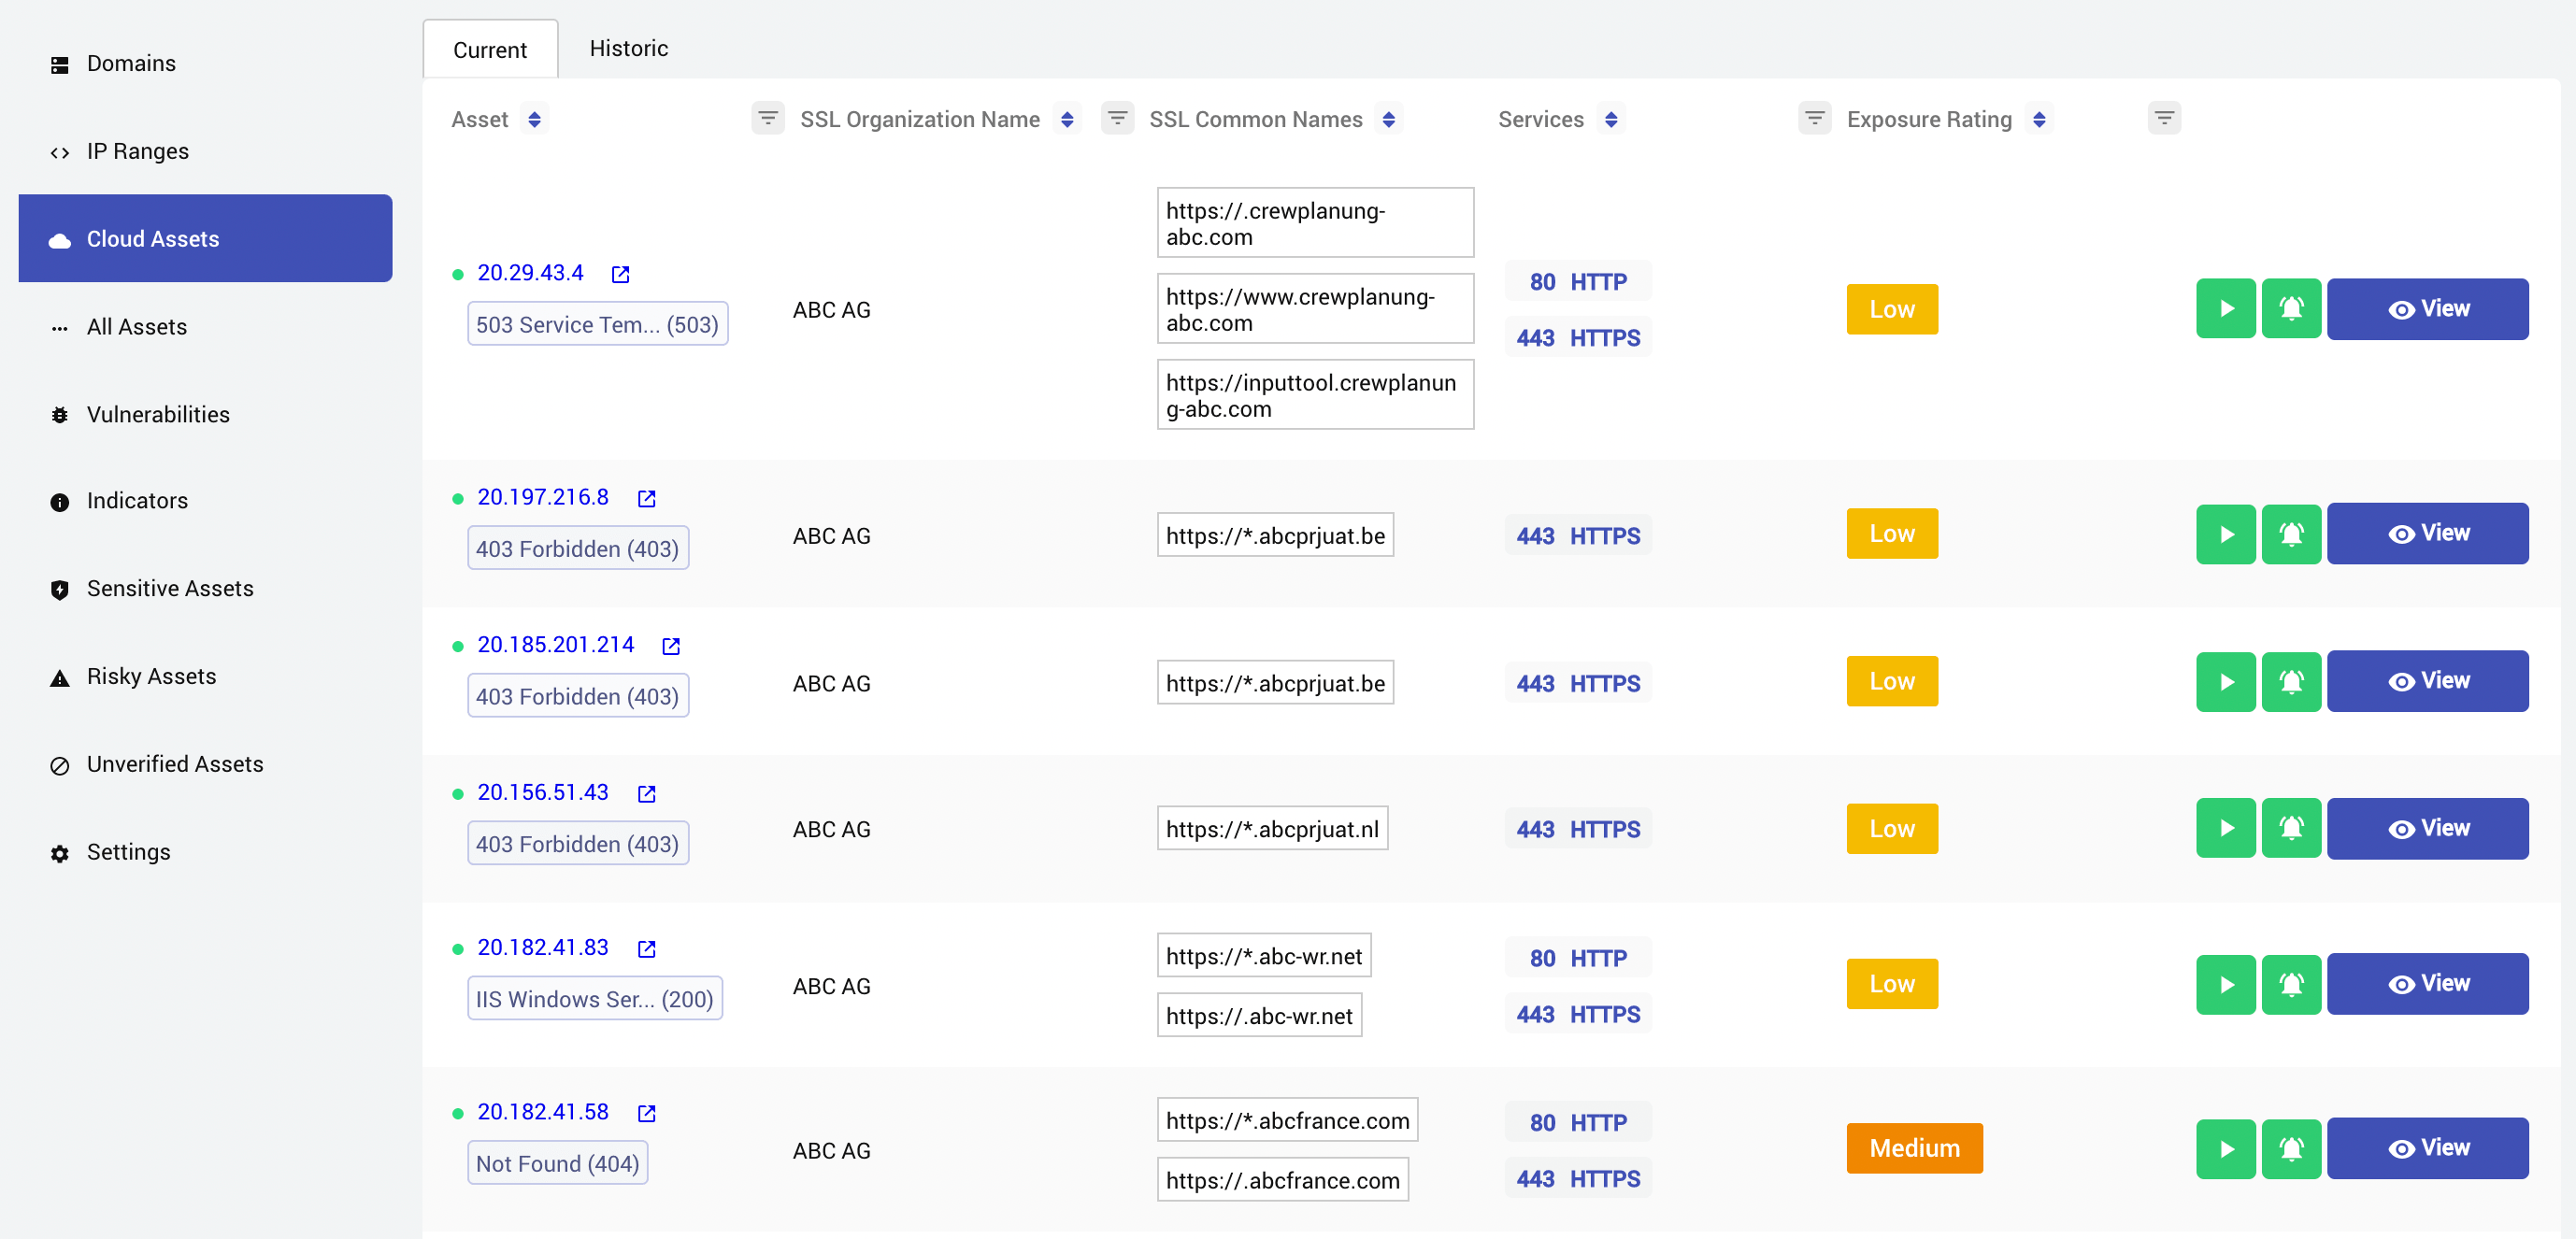
Task: Click the Medium exposure rating badge
Action: (x=1913, y=1148)
